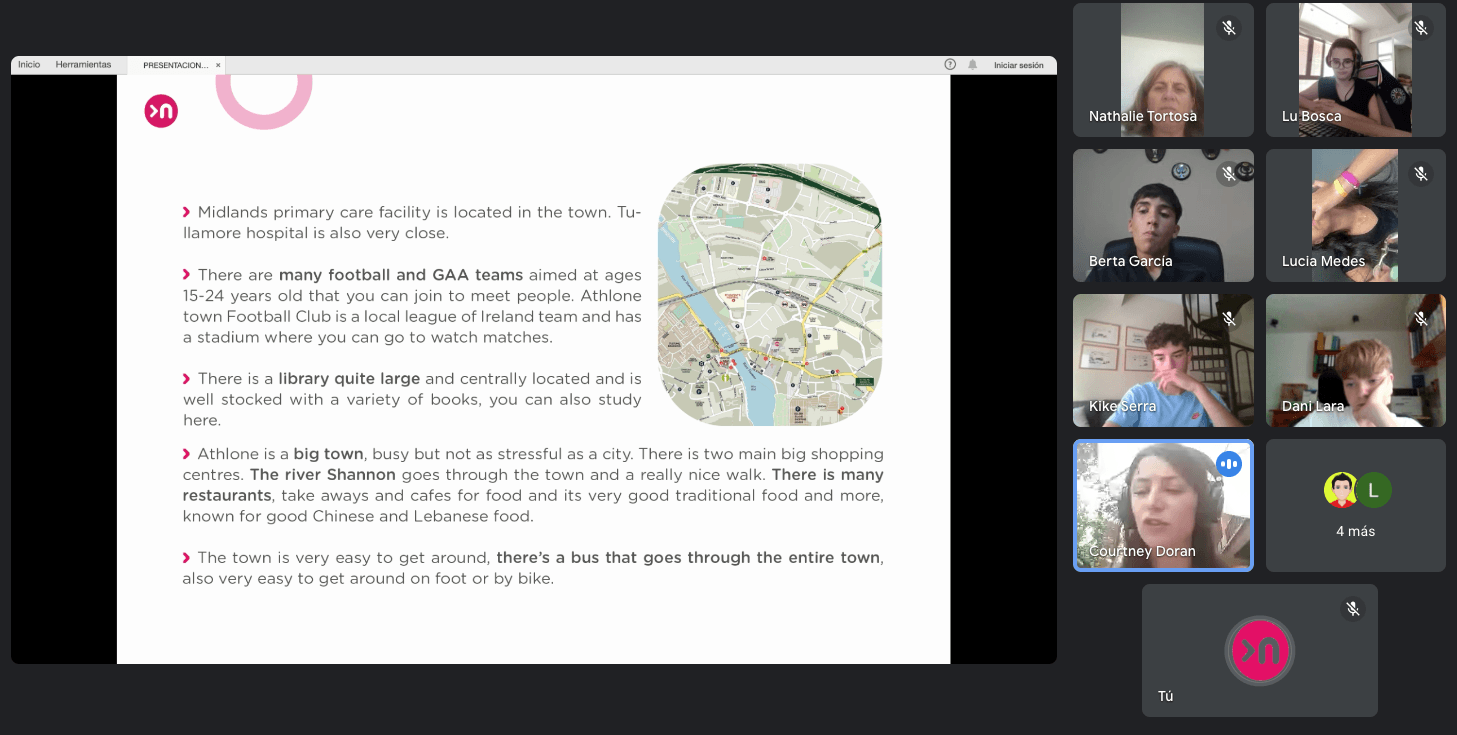
Task: Click the Athlone map image
Action: click(769, 295)
